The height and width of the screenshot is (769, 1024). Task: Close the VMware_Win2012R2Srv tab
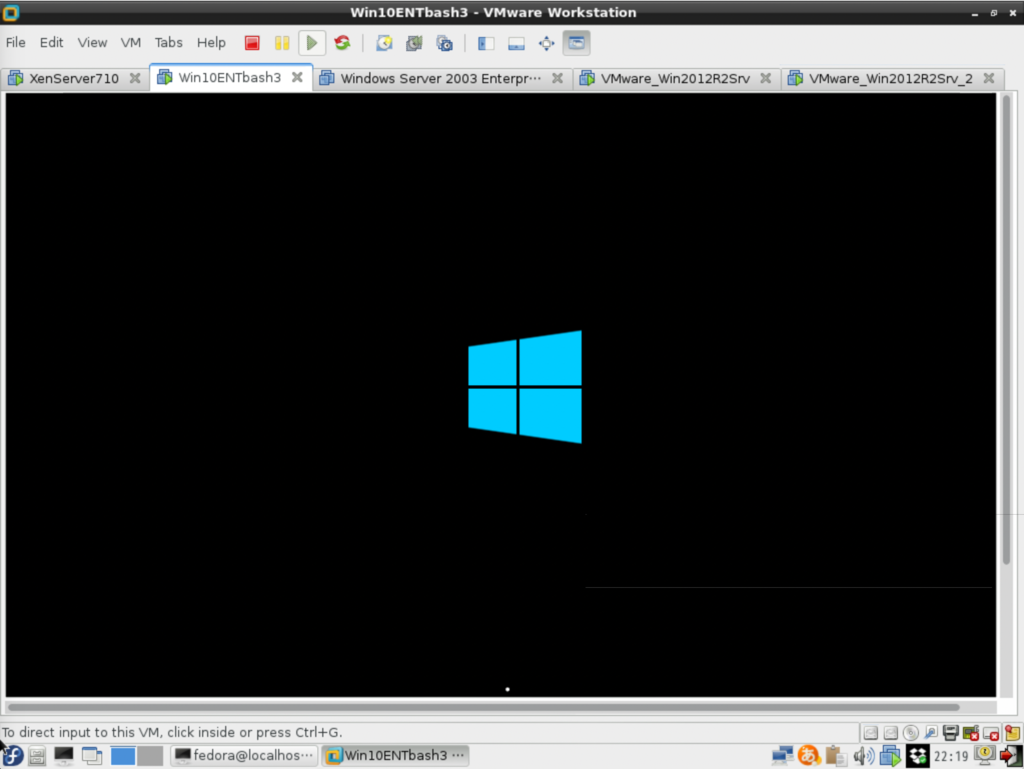tap(765, 78)
